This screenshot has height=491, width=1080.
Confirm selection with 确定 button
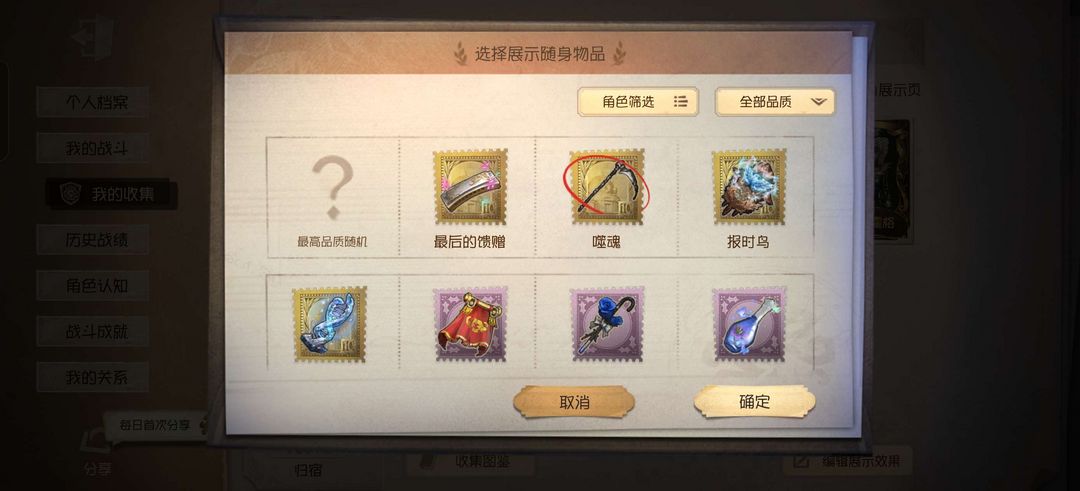coord(754,401)
